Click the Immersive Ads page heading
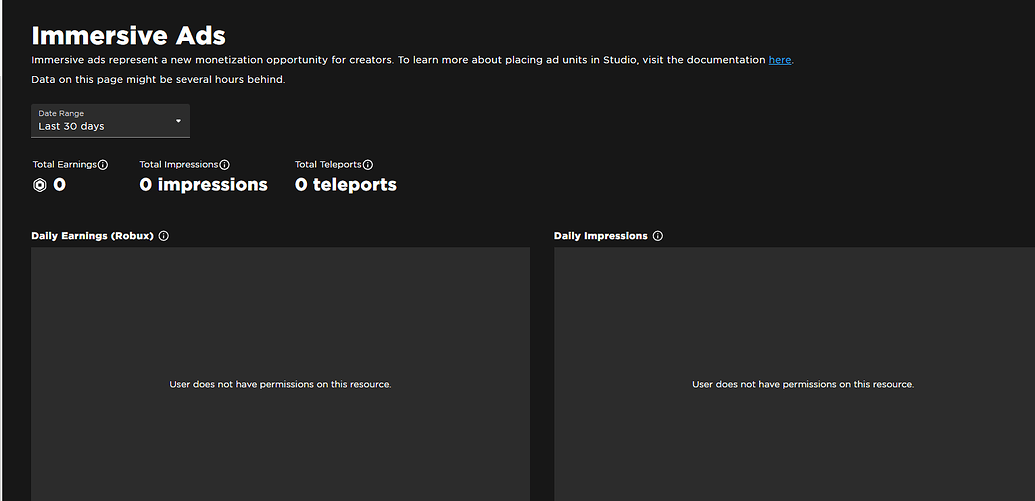Viewport: 1035px width, 501px height. [x=128, y=35]
